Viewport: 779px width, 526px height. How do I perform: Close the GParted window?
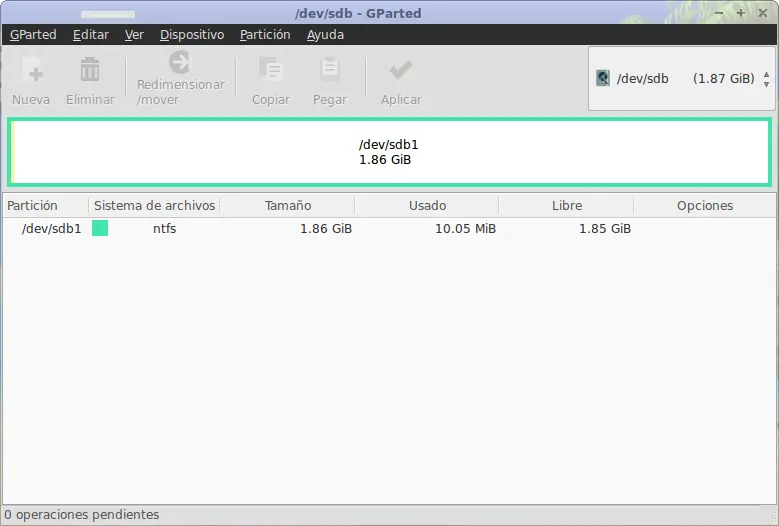click(x=763, y=13)
